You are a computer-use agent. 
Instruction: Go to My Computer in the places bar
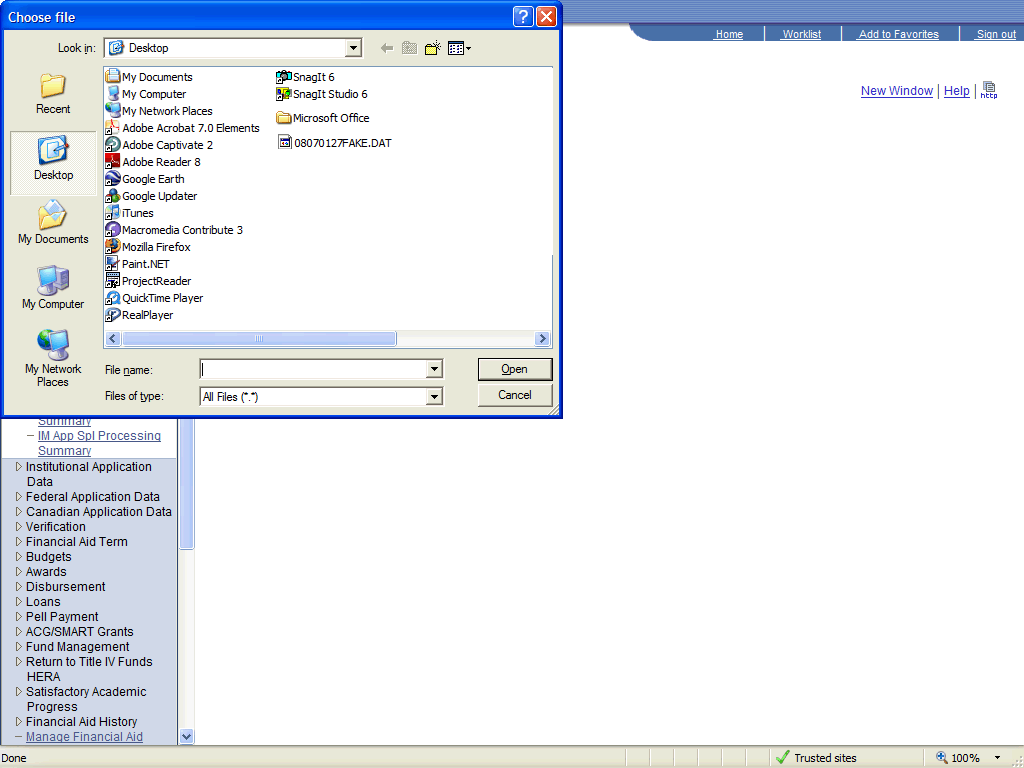click(x=53, y=288)
